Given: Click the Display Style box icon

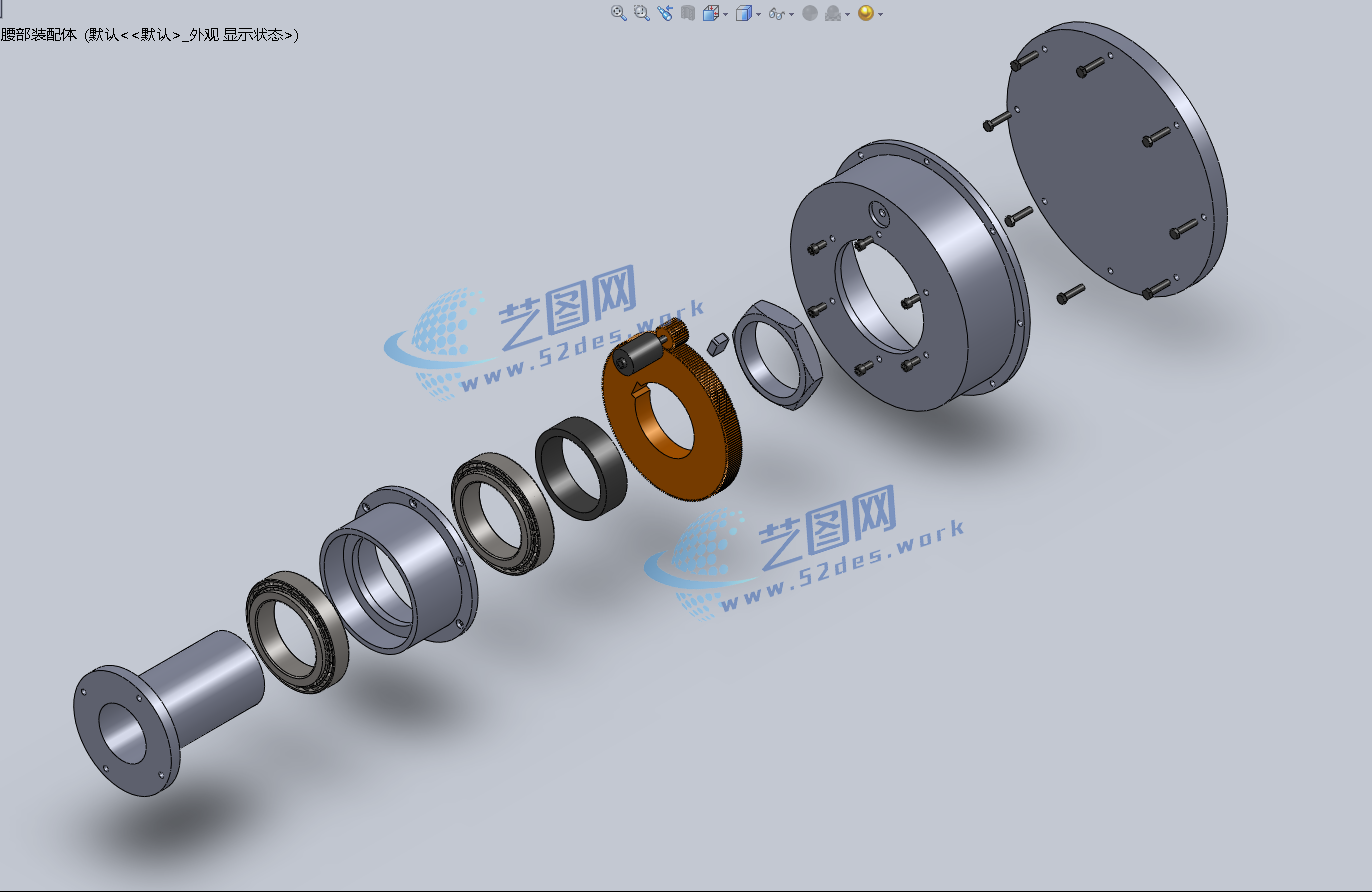Looking at the screenshot, I should click(x=744, y=13).
